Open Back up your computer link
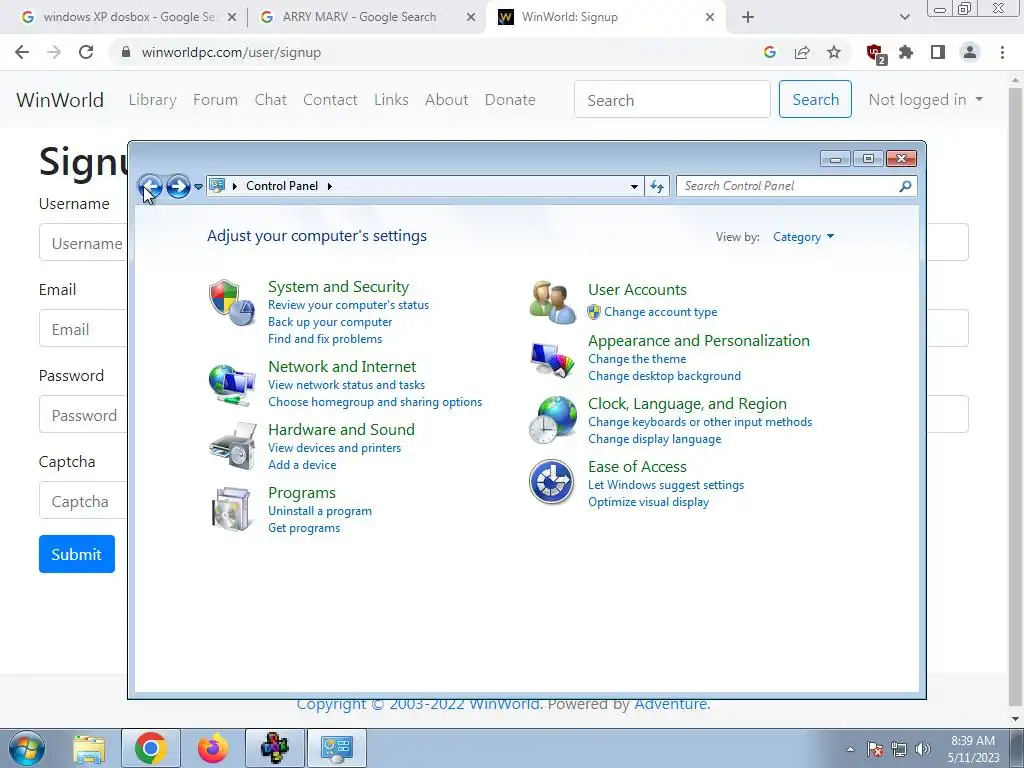Image resolution: width=1024 pixels, height=768 pixels. (330, 321)
